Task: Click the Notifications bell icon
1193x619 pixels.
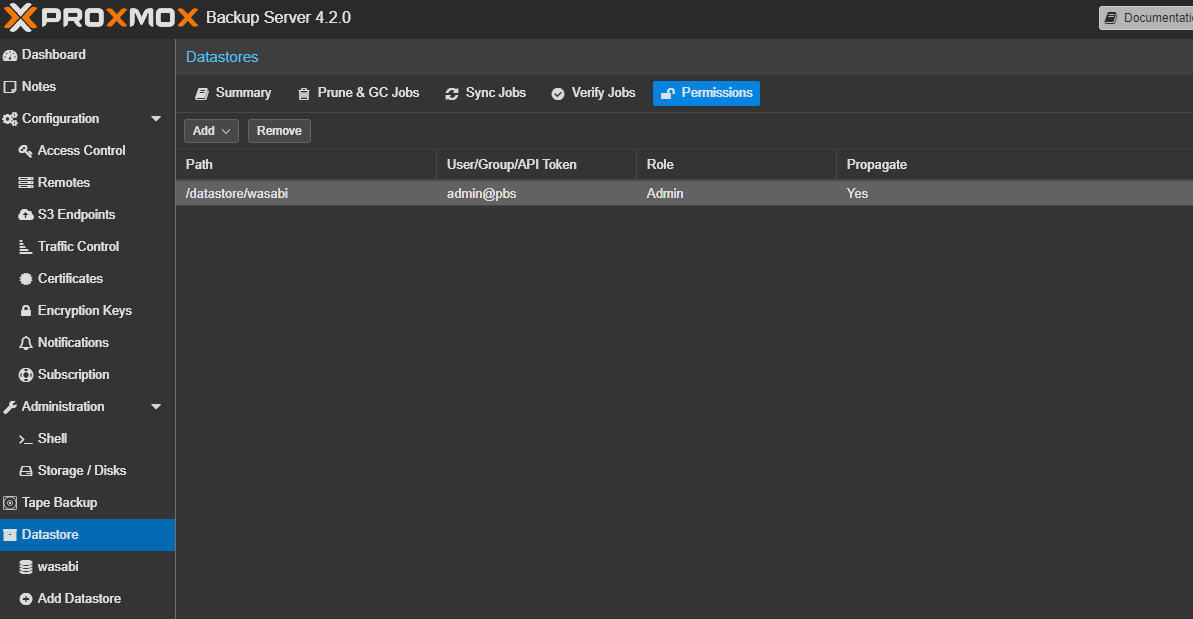Action: (26, 343)
